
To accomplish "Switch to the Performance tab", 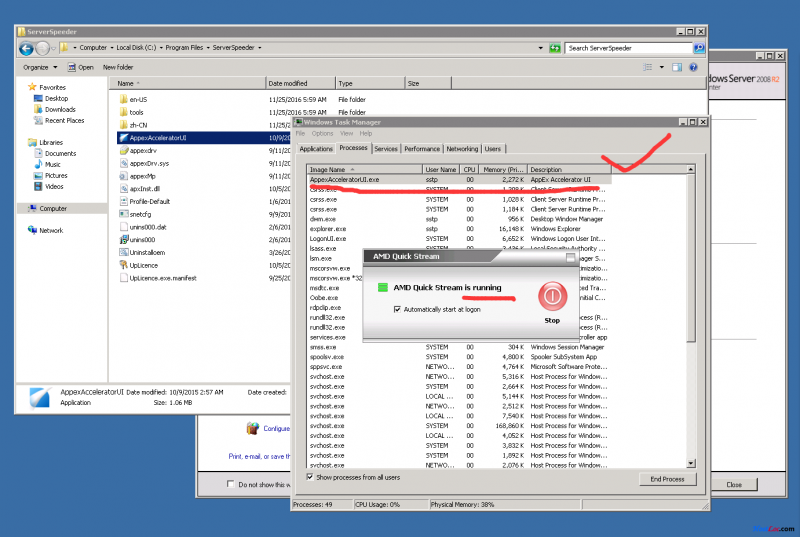I will click(x=421, y=148).
